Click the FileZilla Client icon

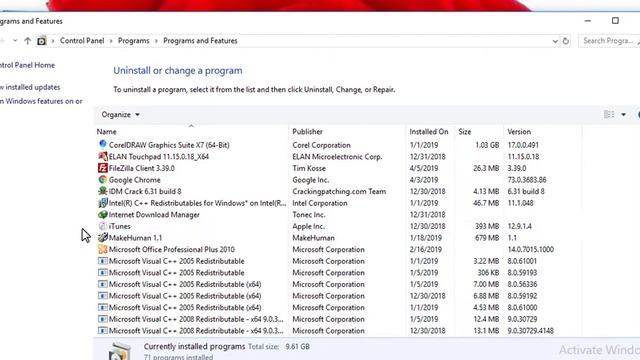coord(102,168)
